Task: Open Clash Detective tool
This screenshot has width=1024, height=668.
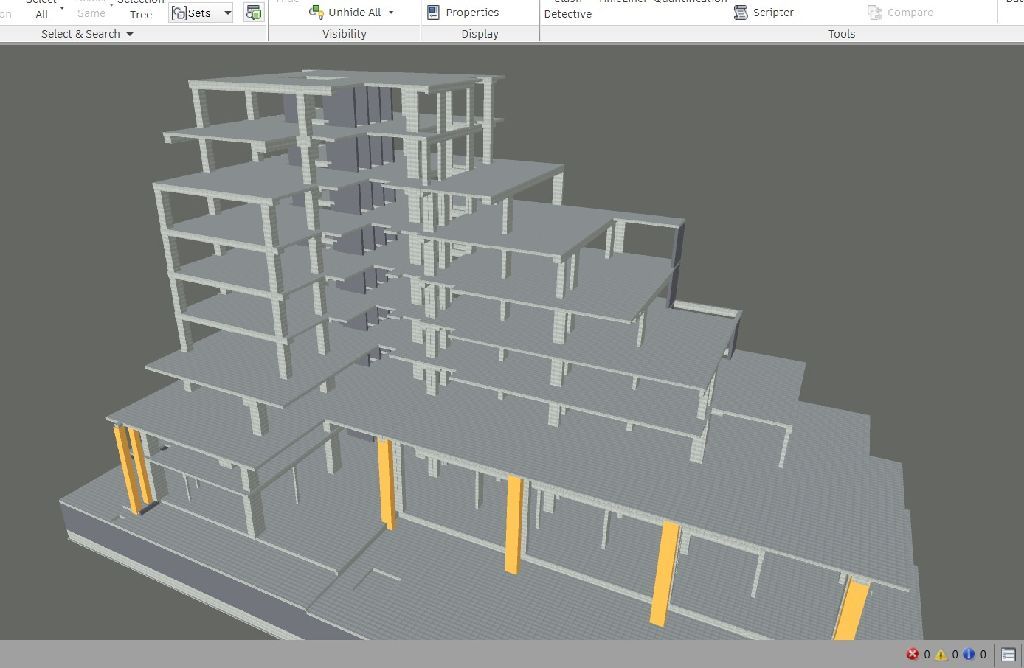Action: 567,12
